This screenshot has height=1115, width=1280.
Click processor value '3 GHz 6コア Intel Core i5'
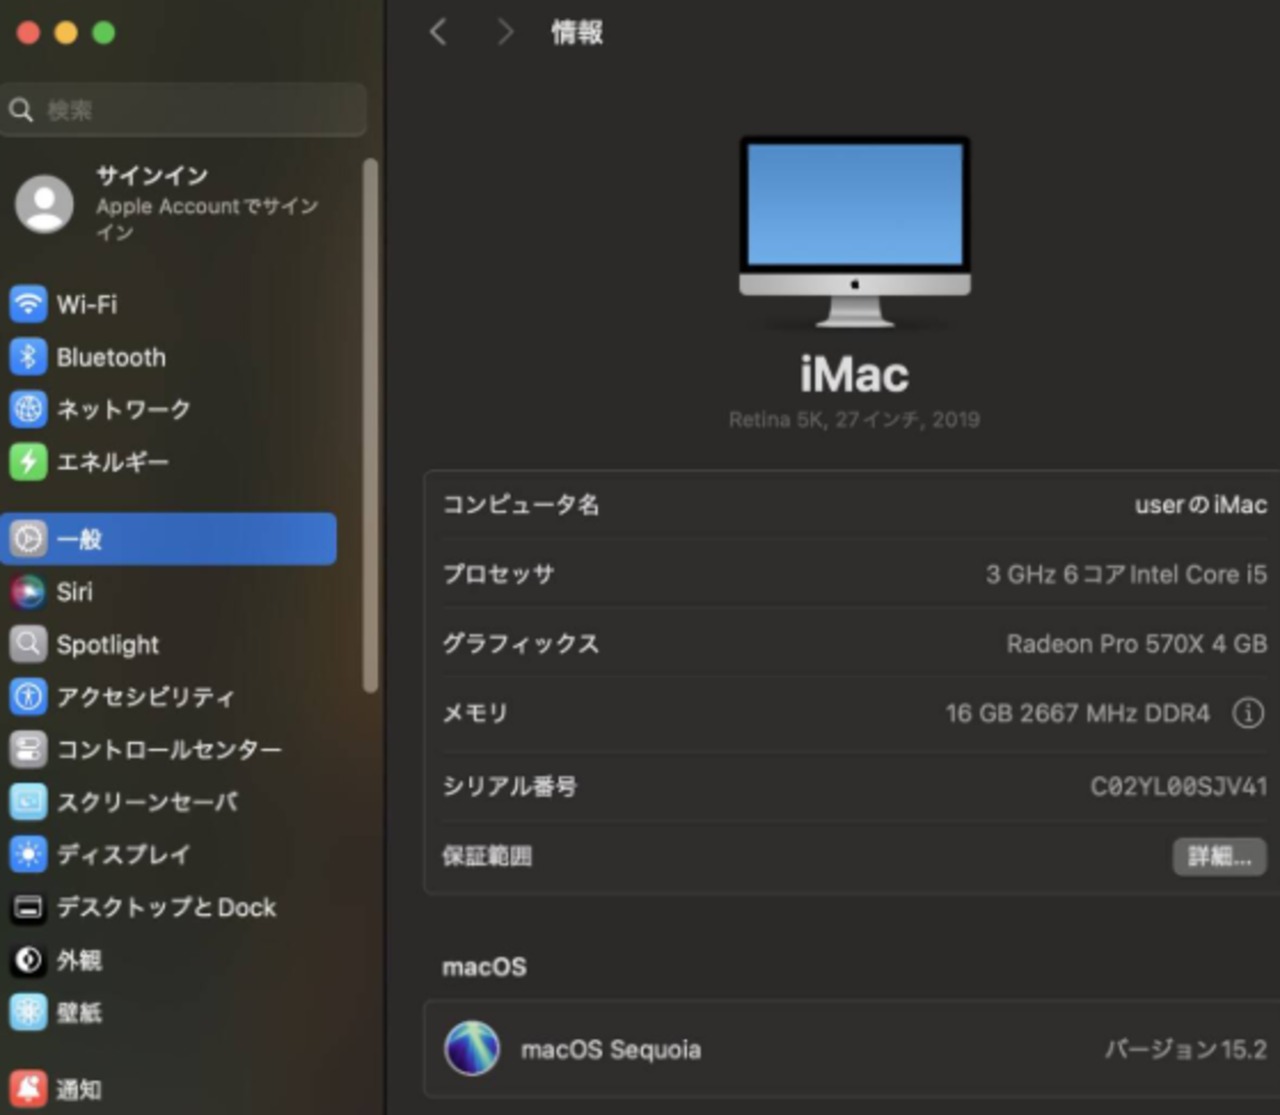click(x=1126, y=574)
